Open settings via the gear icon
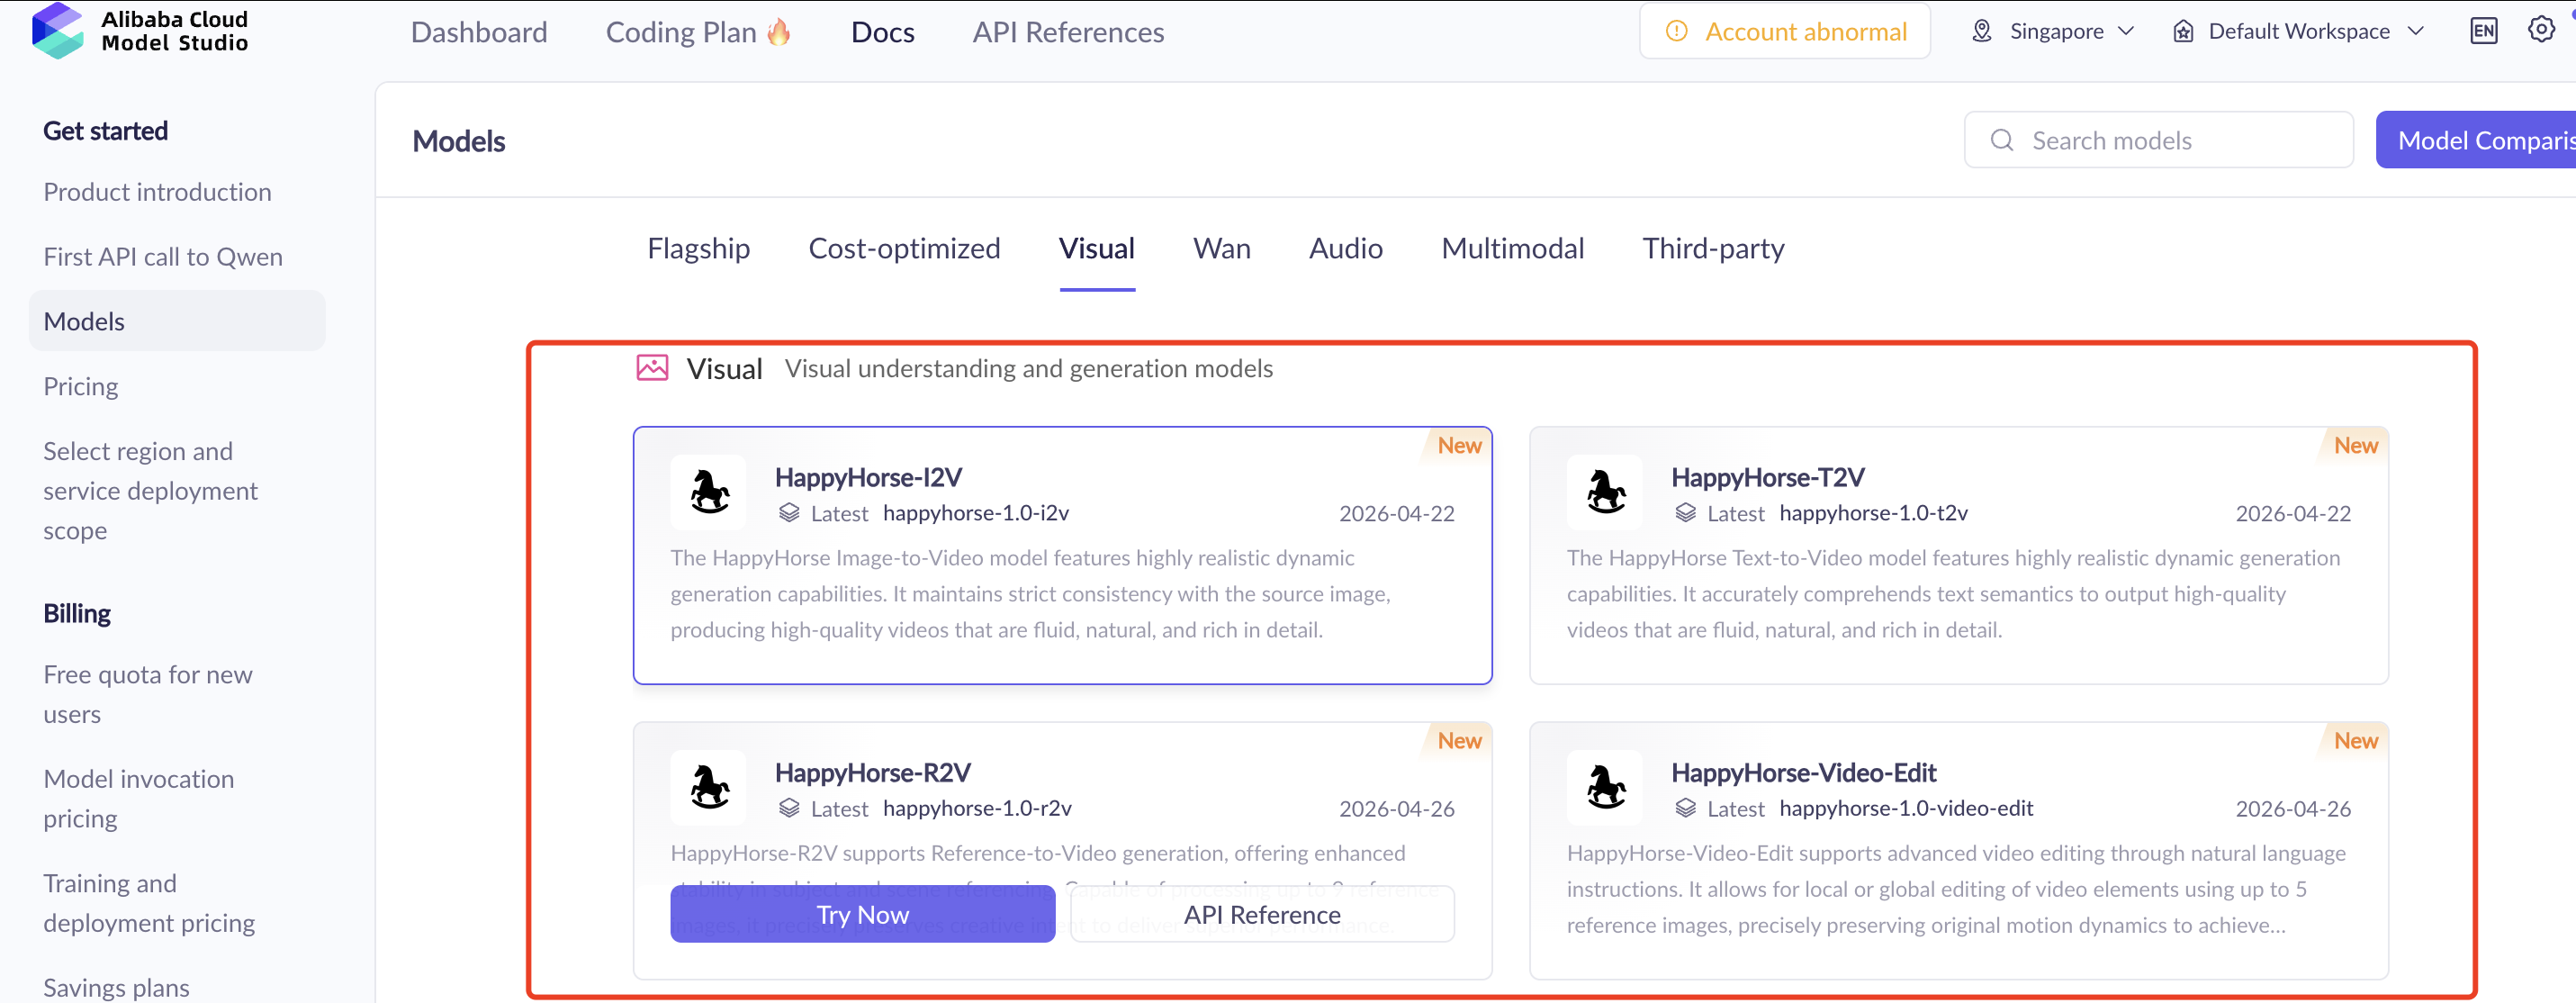The width and height of the screenshot is (2576, 1003). tap(2541, 30)
